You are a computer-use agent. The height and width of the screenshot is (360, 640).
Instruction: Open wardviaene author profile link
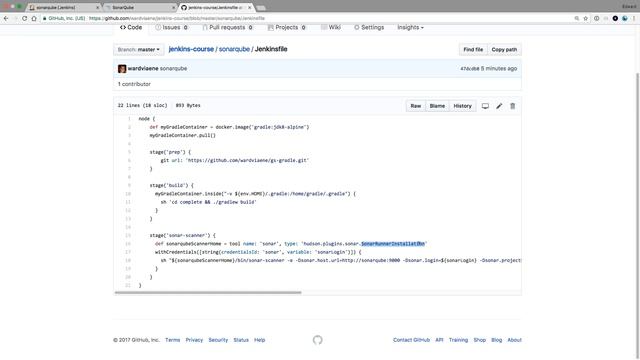143,69
